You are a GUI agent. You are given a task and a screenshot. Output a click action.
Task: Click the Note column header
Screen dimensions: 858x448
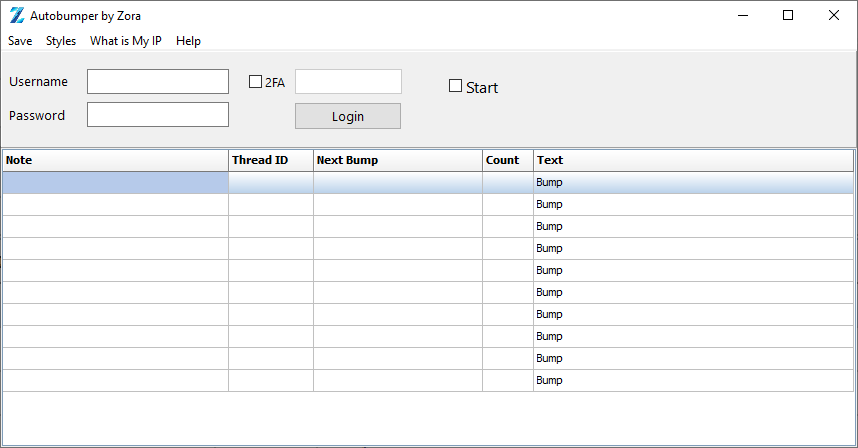(x=115, y=160)
